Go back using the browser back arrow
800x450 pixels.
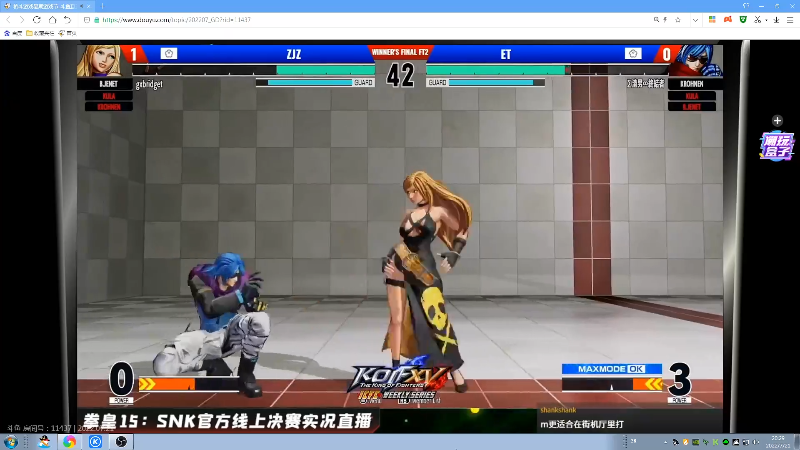pos(9,20)
